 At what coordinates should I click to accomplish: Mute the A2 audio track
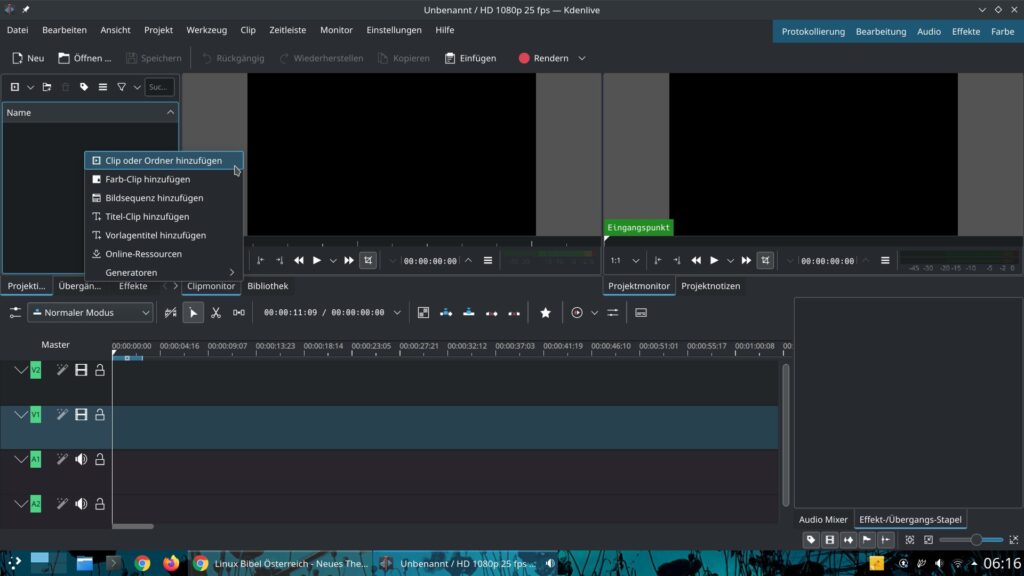coord(81,504)
